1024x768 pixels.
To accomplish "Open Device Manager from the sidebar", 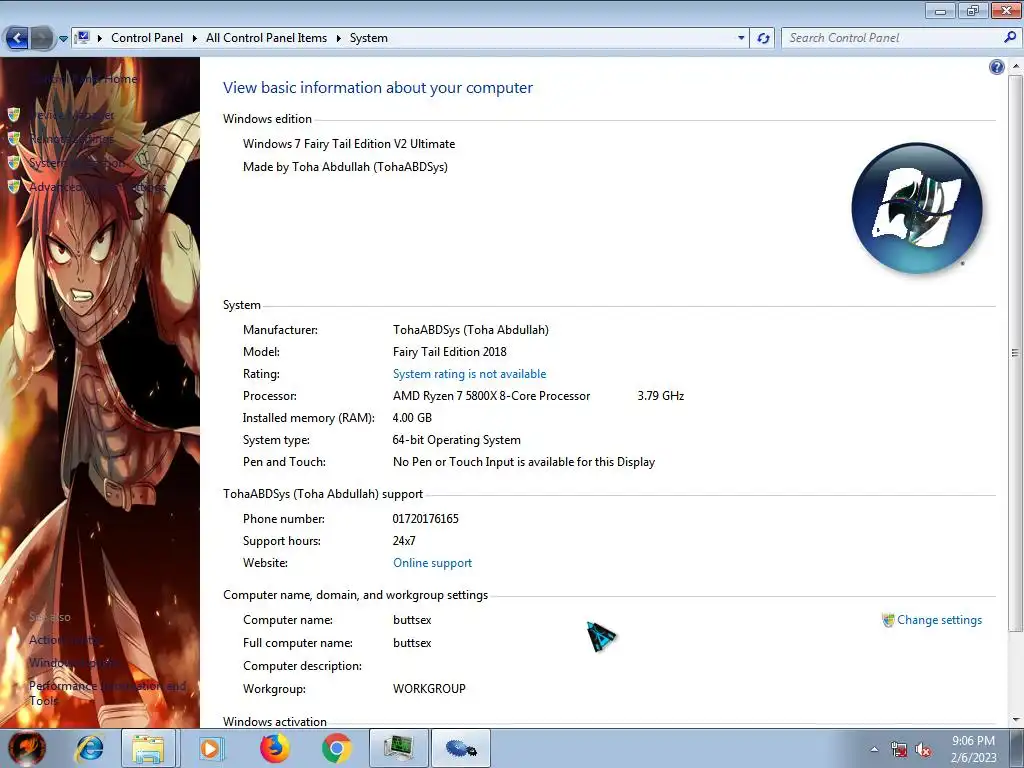I will pyautogui.click(x=72, y=115).
